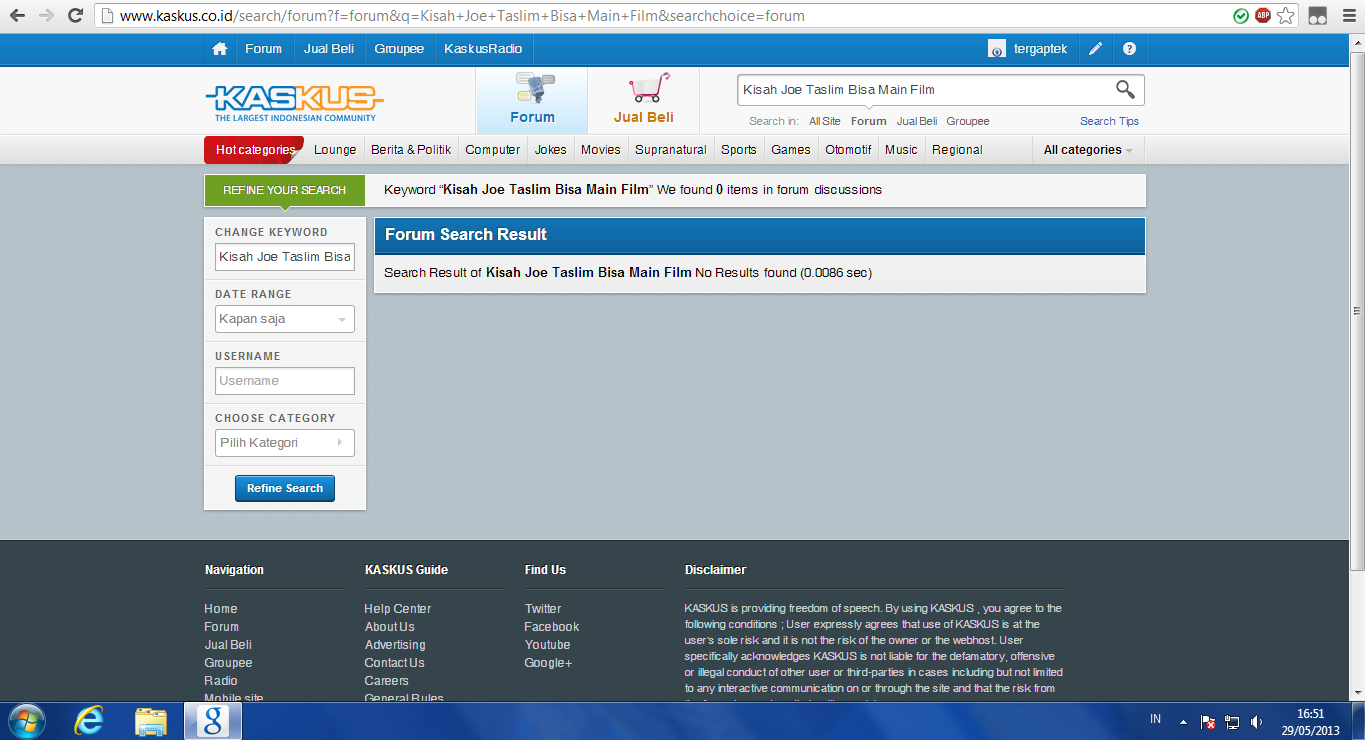Click the Refine Search button
The image size is (1365, 740).
pos(285,488)
